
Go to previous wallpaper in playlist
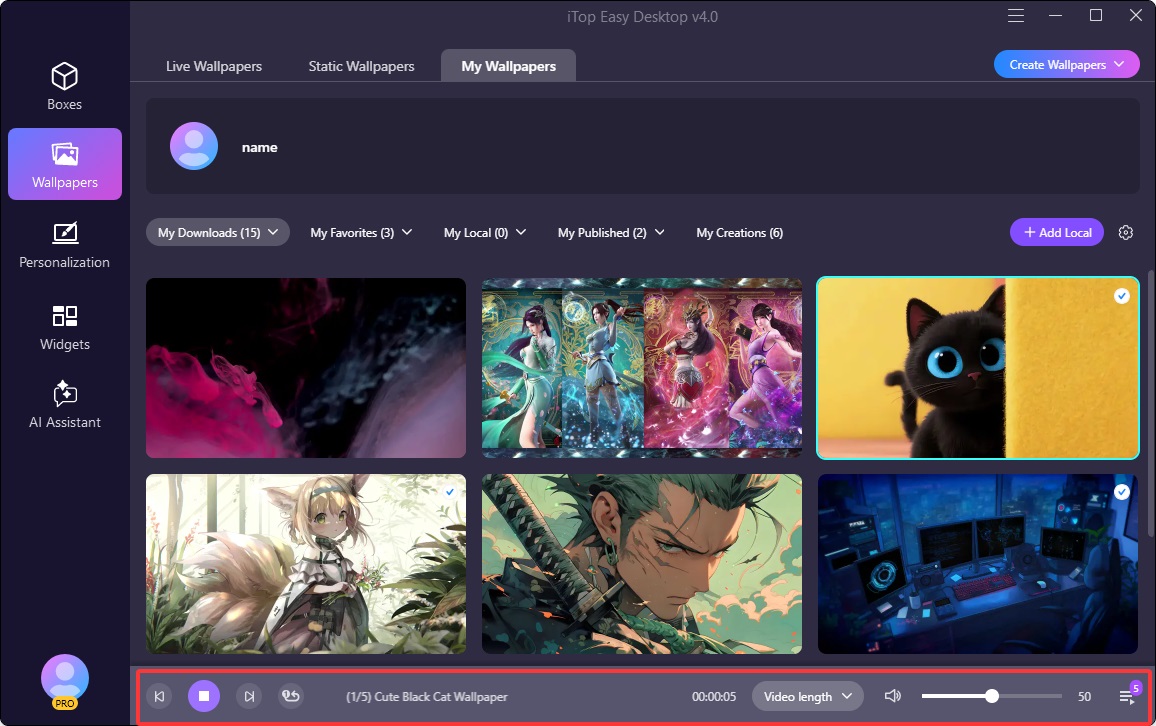(x=159, y=696)
